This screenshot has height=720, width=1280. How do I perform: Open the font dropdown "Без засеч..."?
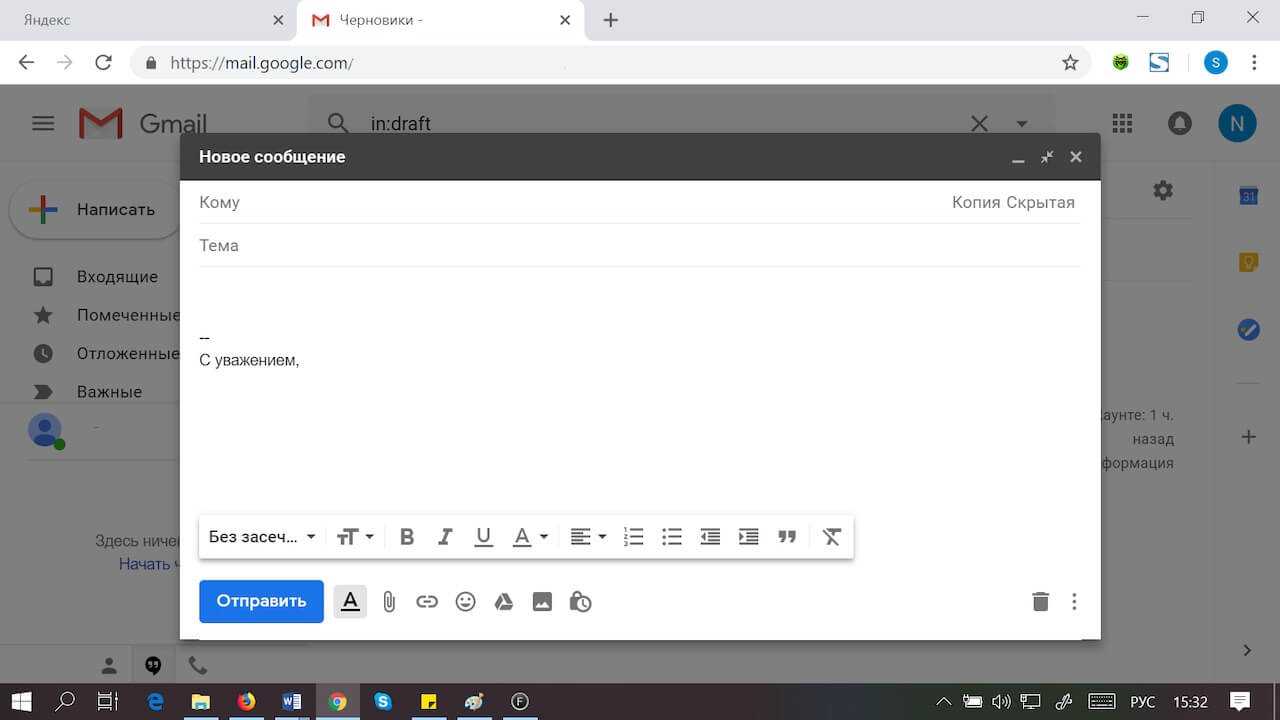tap(261, 537)
